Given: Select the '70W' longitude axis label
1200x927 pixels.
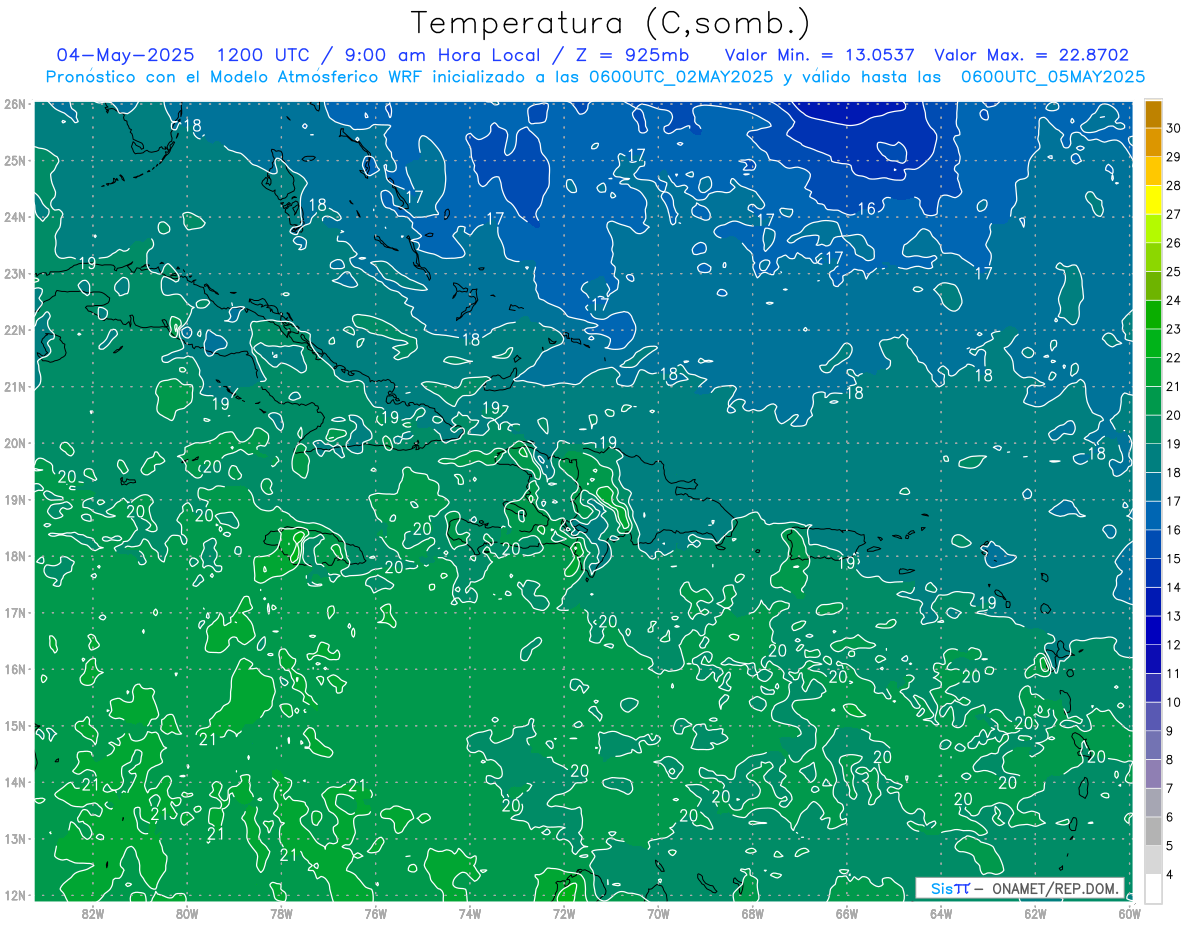Looking at the screenshot, I should coord(658,913).
